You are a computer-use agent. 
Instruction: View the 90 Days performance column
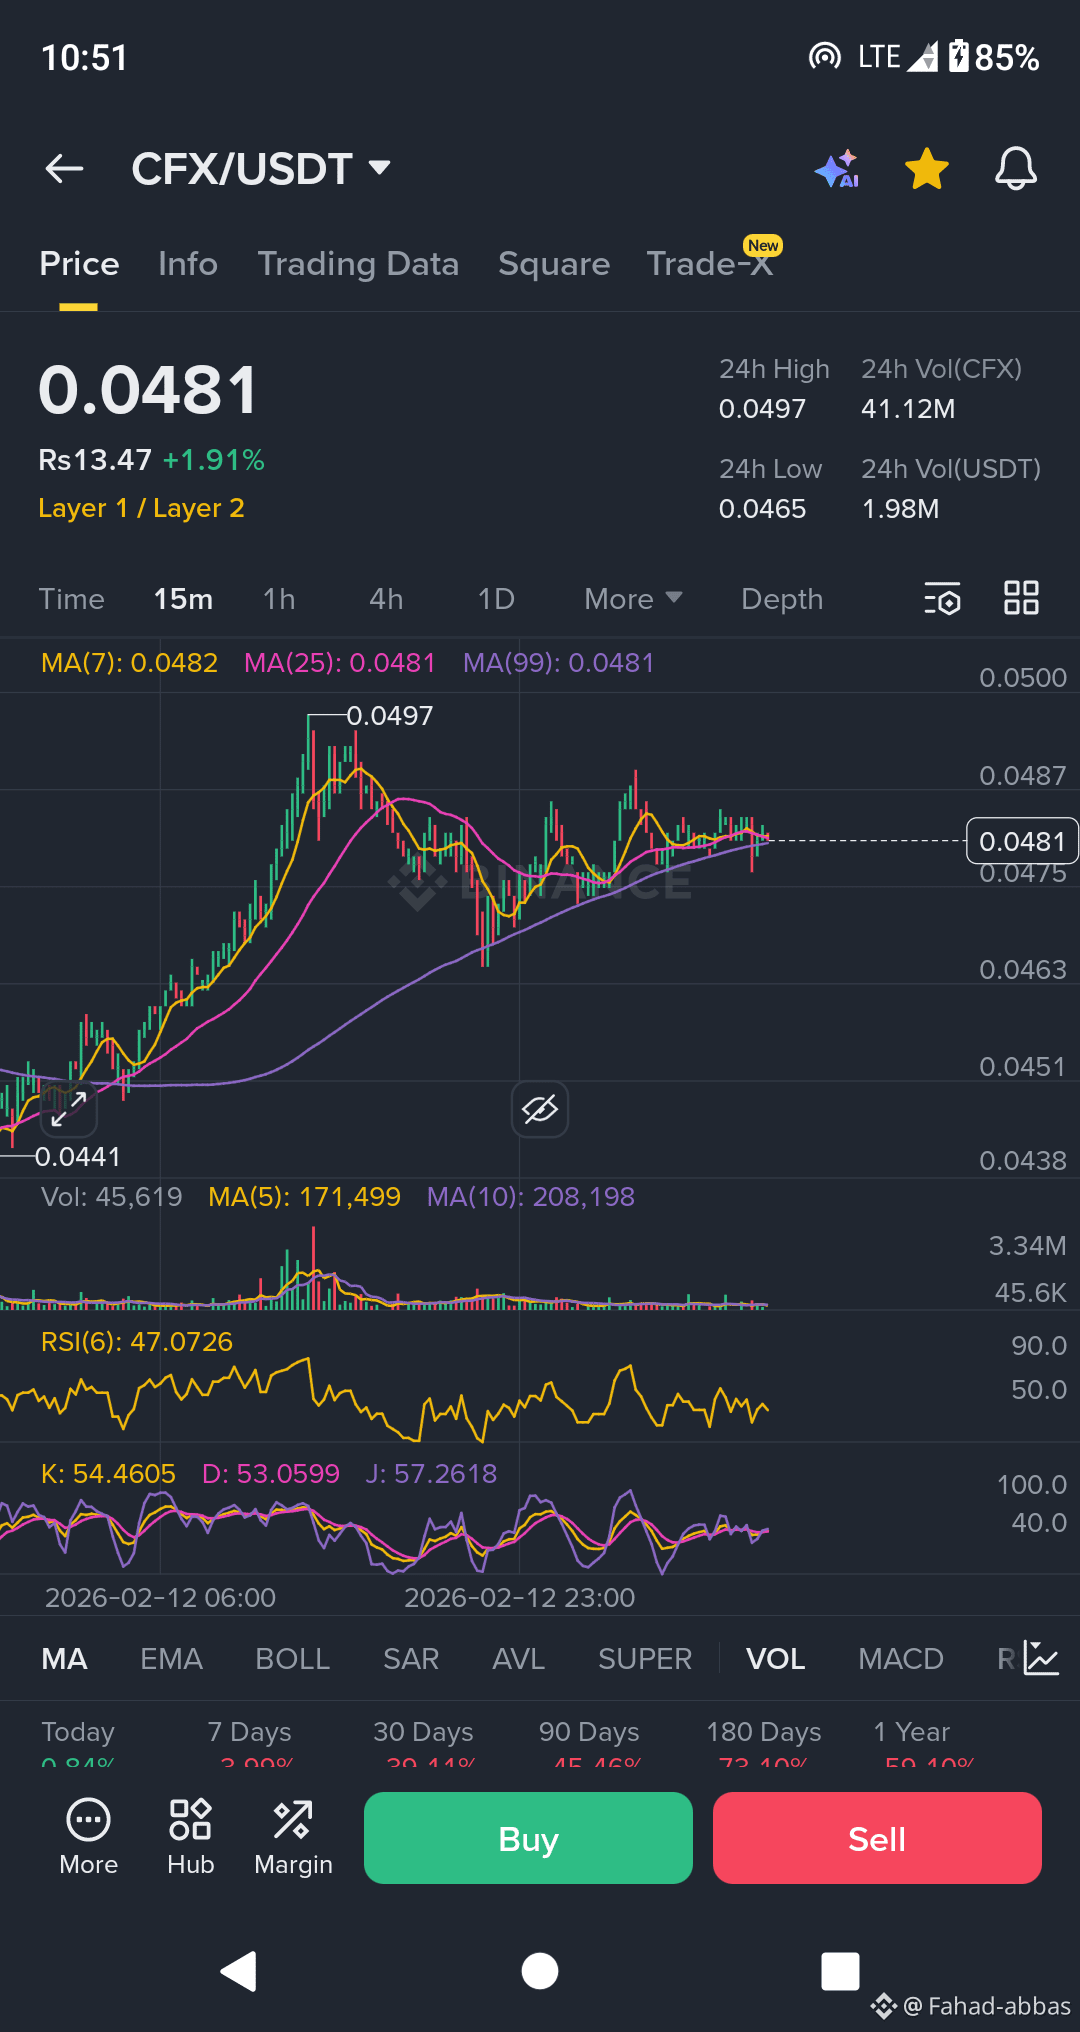[590, 1744]
